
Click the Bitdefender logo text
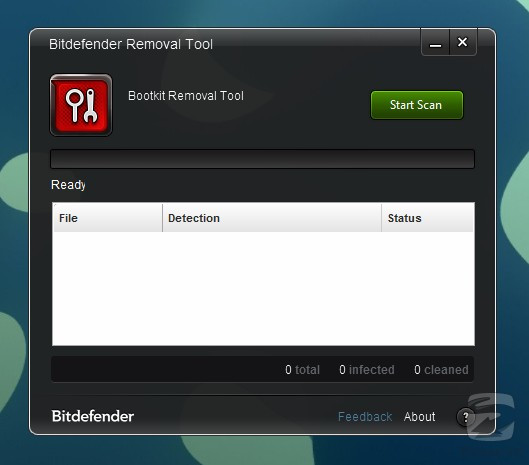(93, 416)
